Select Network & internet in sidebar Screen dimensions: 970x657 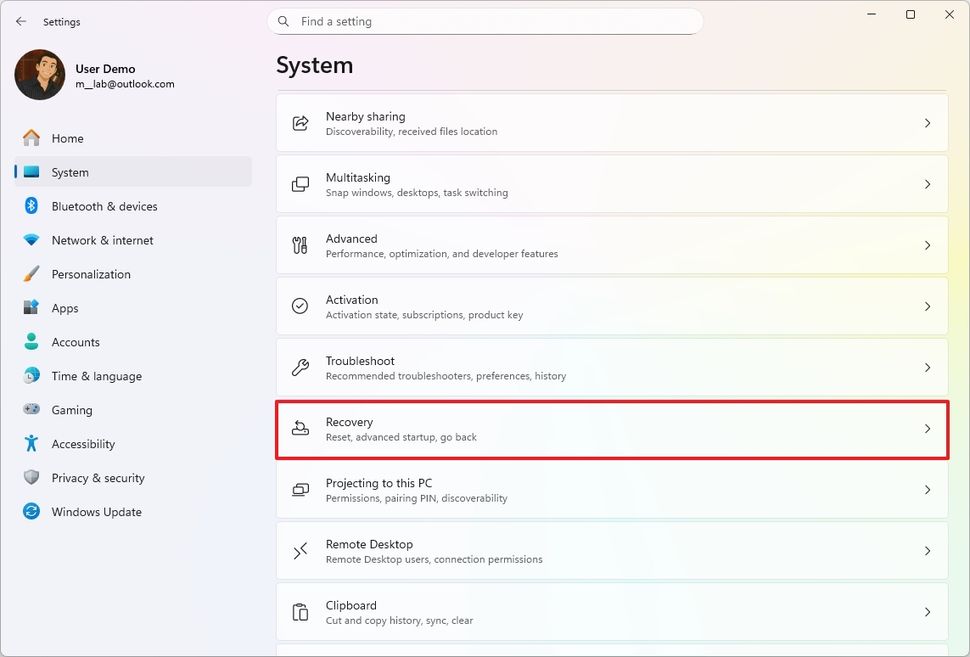[102, 240]
